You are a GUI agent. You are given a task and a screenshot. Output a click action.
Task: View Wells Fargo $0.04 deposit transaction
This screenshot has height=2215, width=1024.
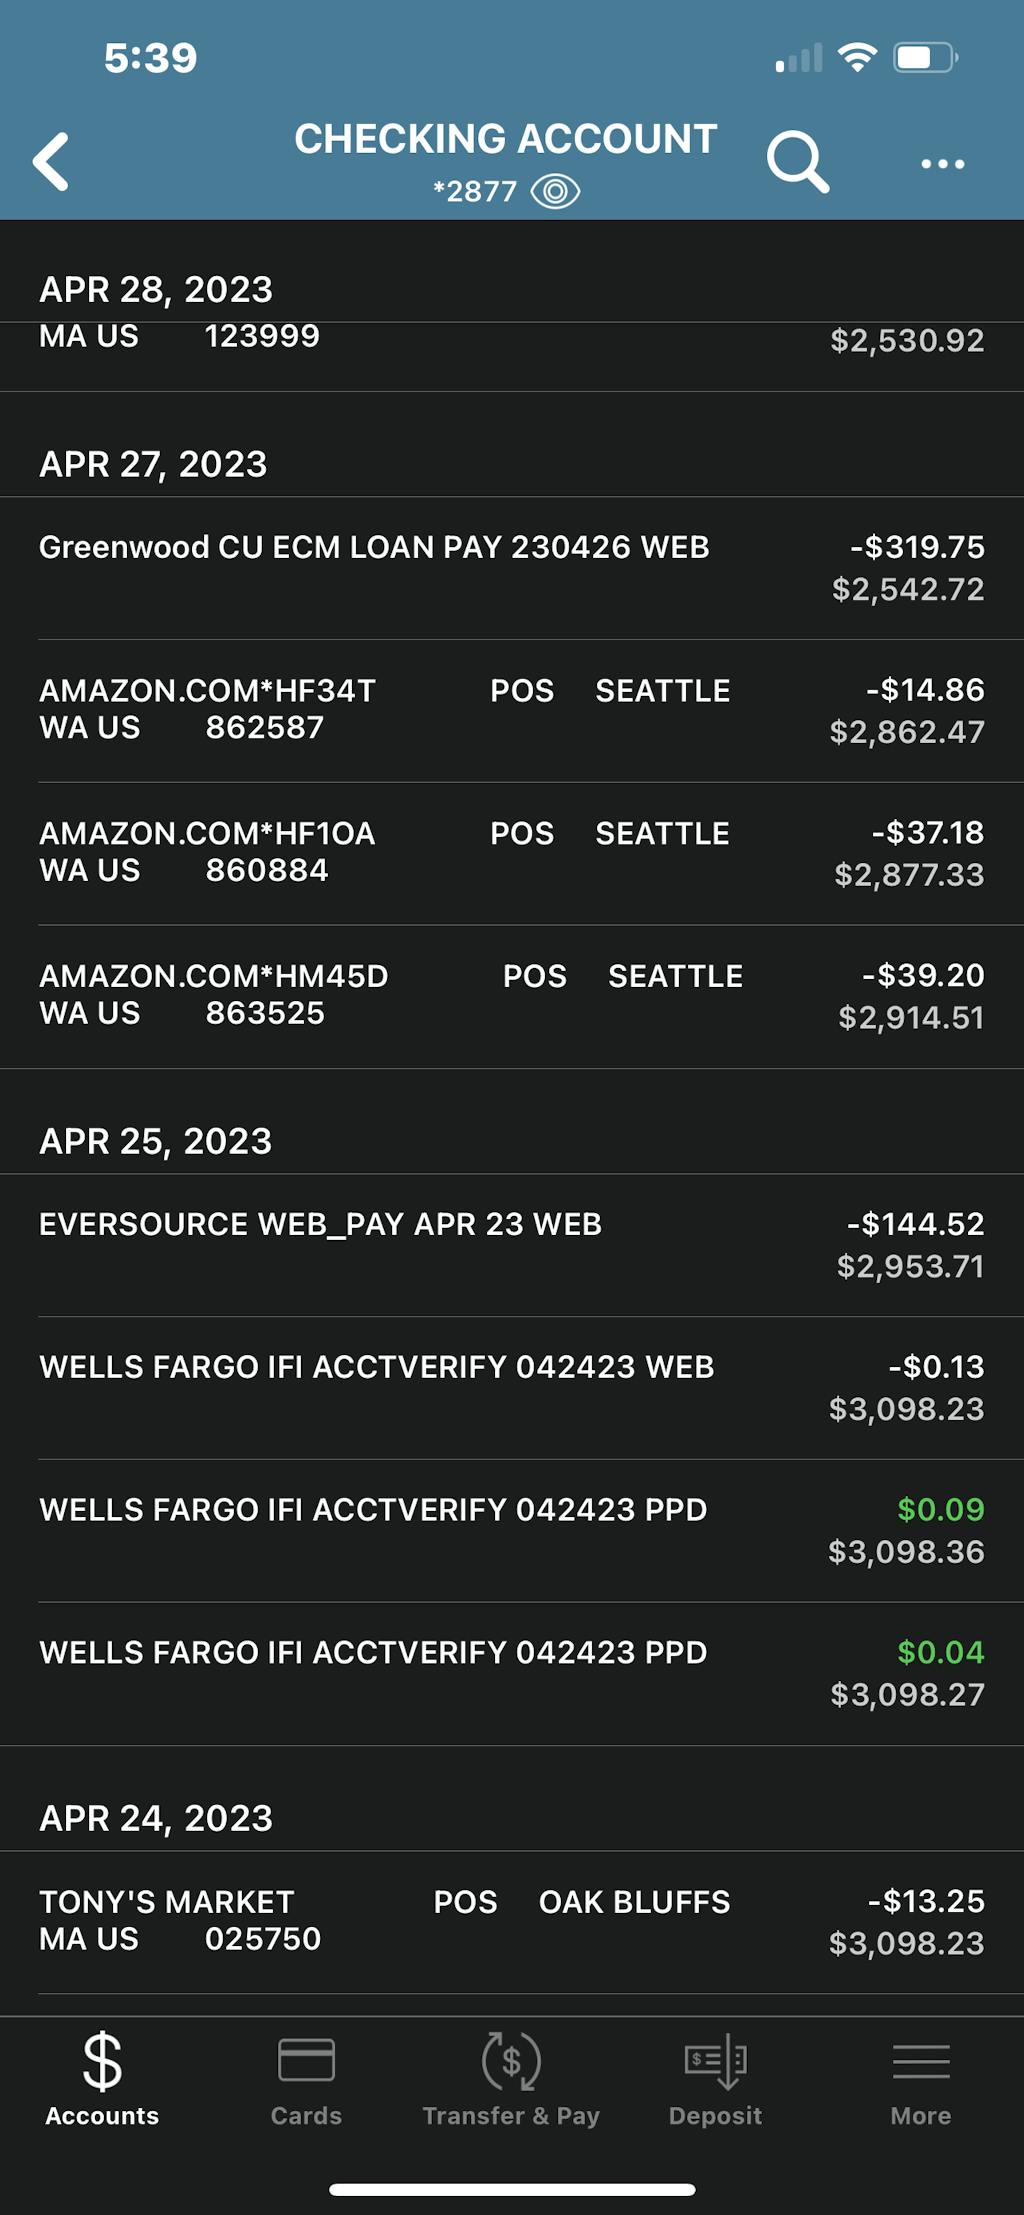pyautogui.click(x=511, y=1673)
